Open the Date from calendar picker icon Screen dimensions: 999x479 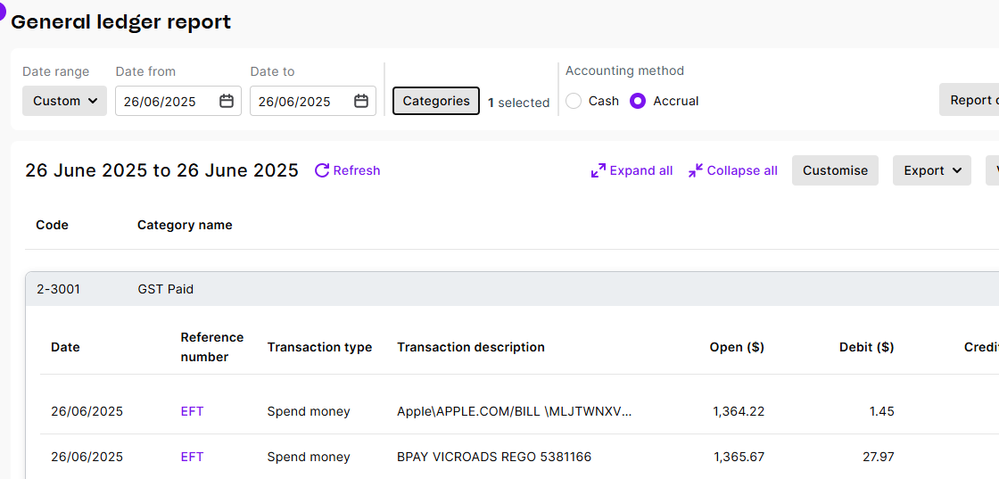point(227,101)
